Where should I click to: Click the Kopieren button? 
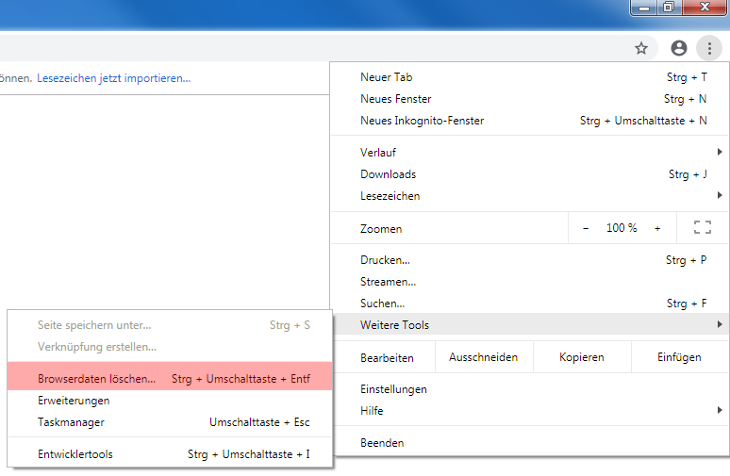click(582, 357)
